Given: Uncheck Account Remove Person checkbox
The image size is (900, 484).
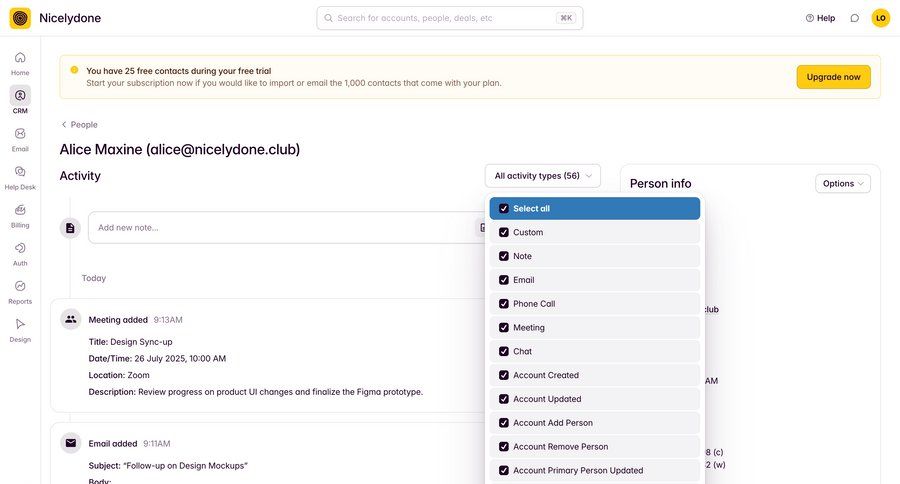Looking at the screenshot, I should click(503, 447).
